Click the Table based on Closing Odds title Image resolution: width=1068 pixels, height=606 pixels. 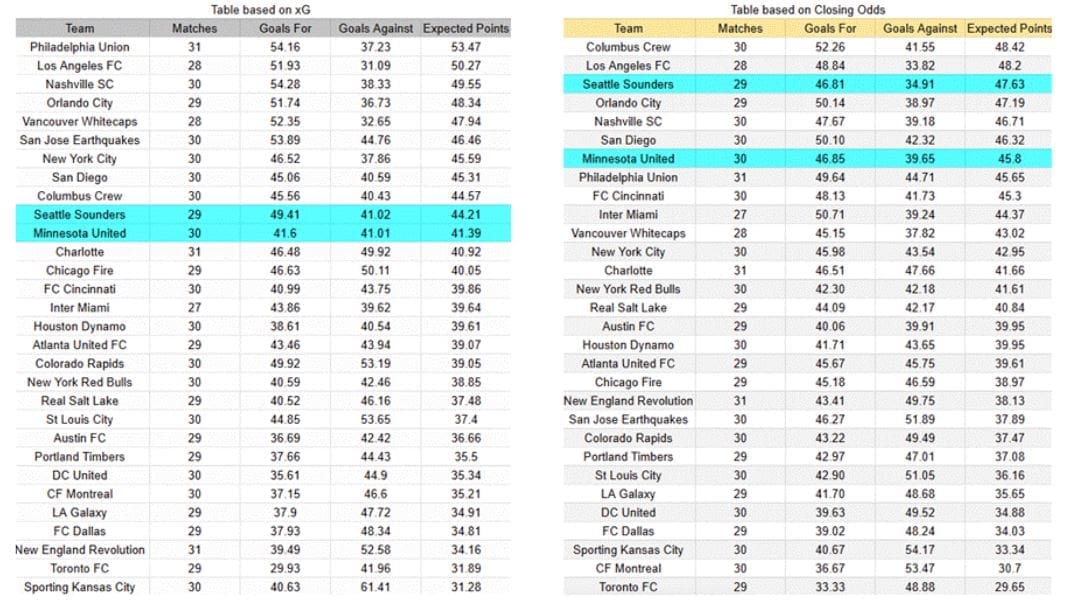click(x=808, y=10)
